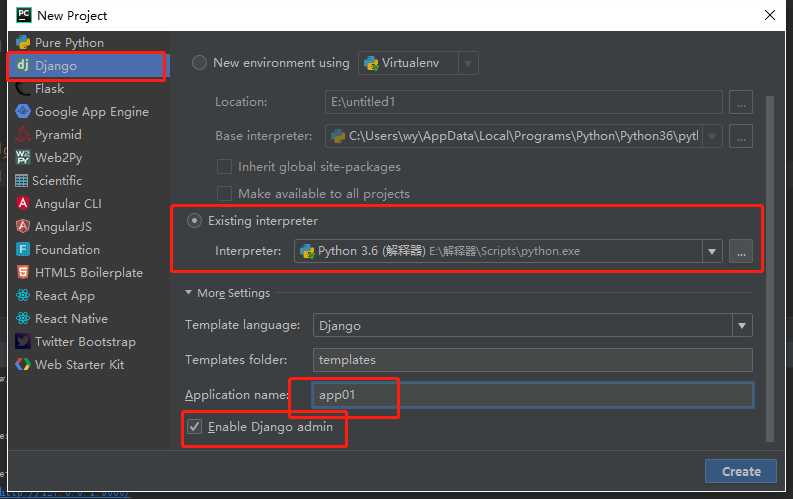Viewport: 793px width, 499px height.
Task: Click the Django dj icon
Action: pyautogui.click(x=23, y=65)
